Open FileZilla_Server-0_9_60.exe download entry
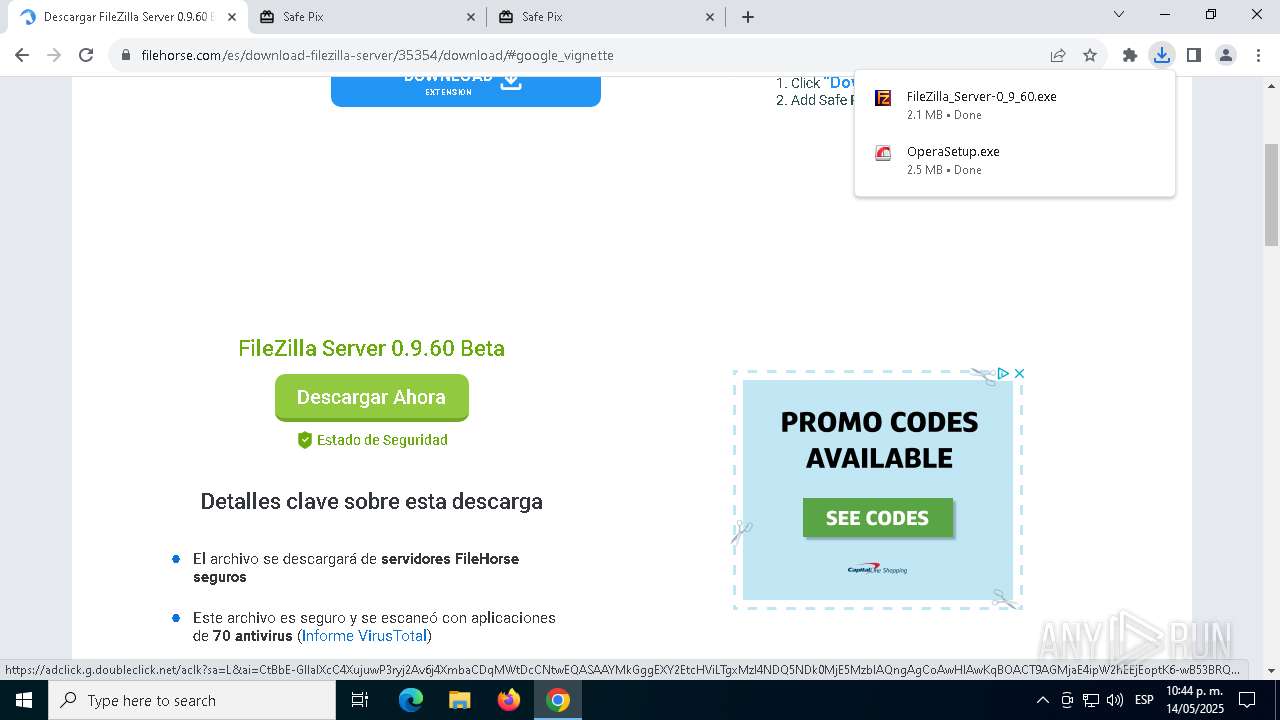This screenshot has height=720, width=1280. (x=1014, y=105)
